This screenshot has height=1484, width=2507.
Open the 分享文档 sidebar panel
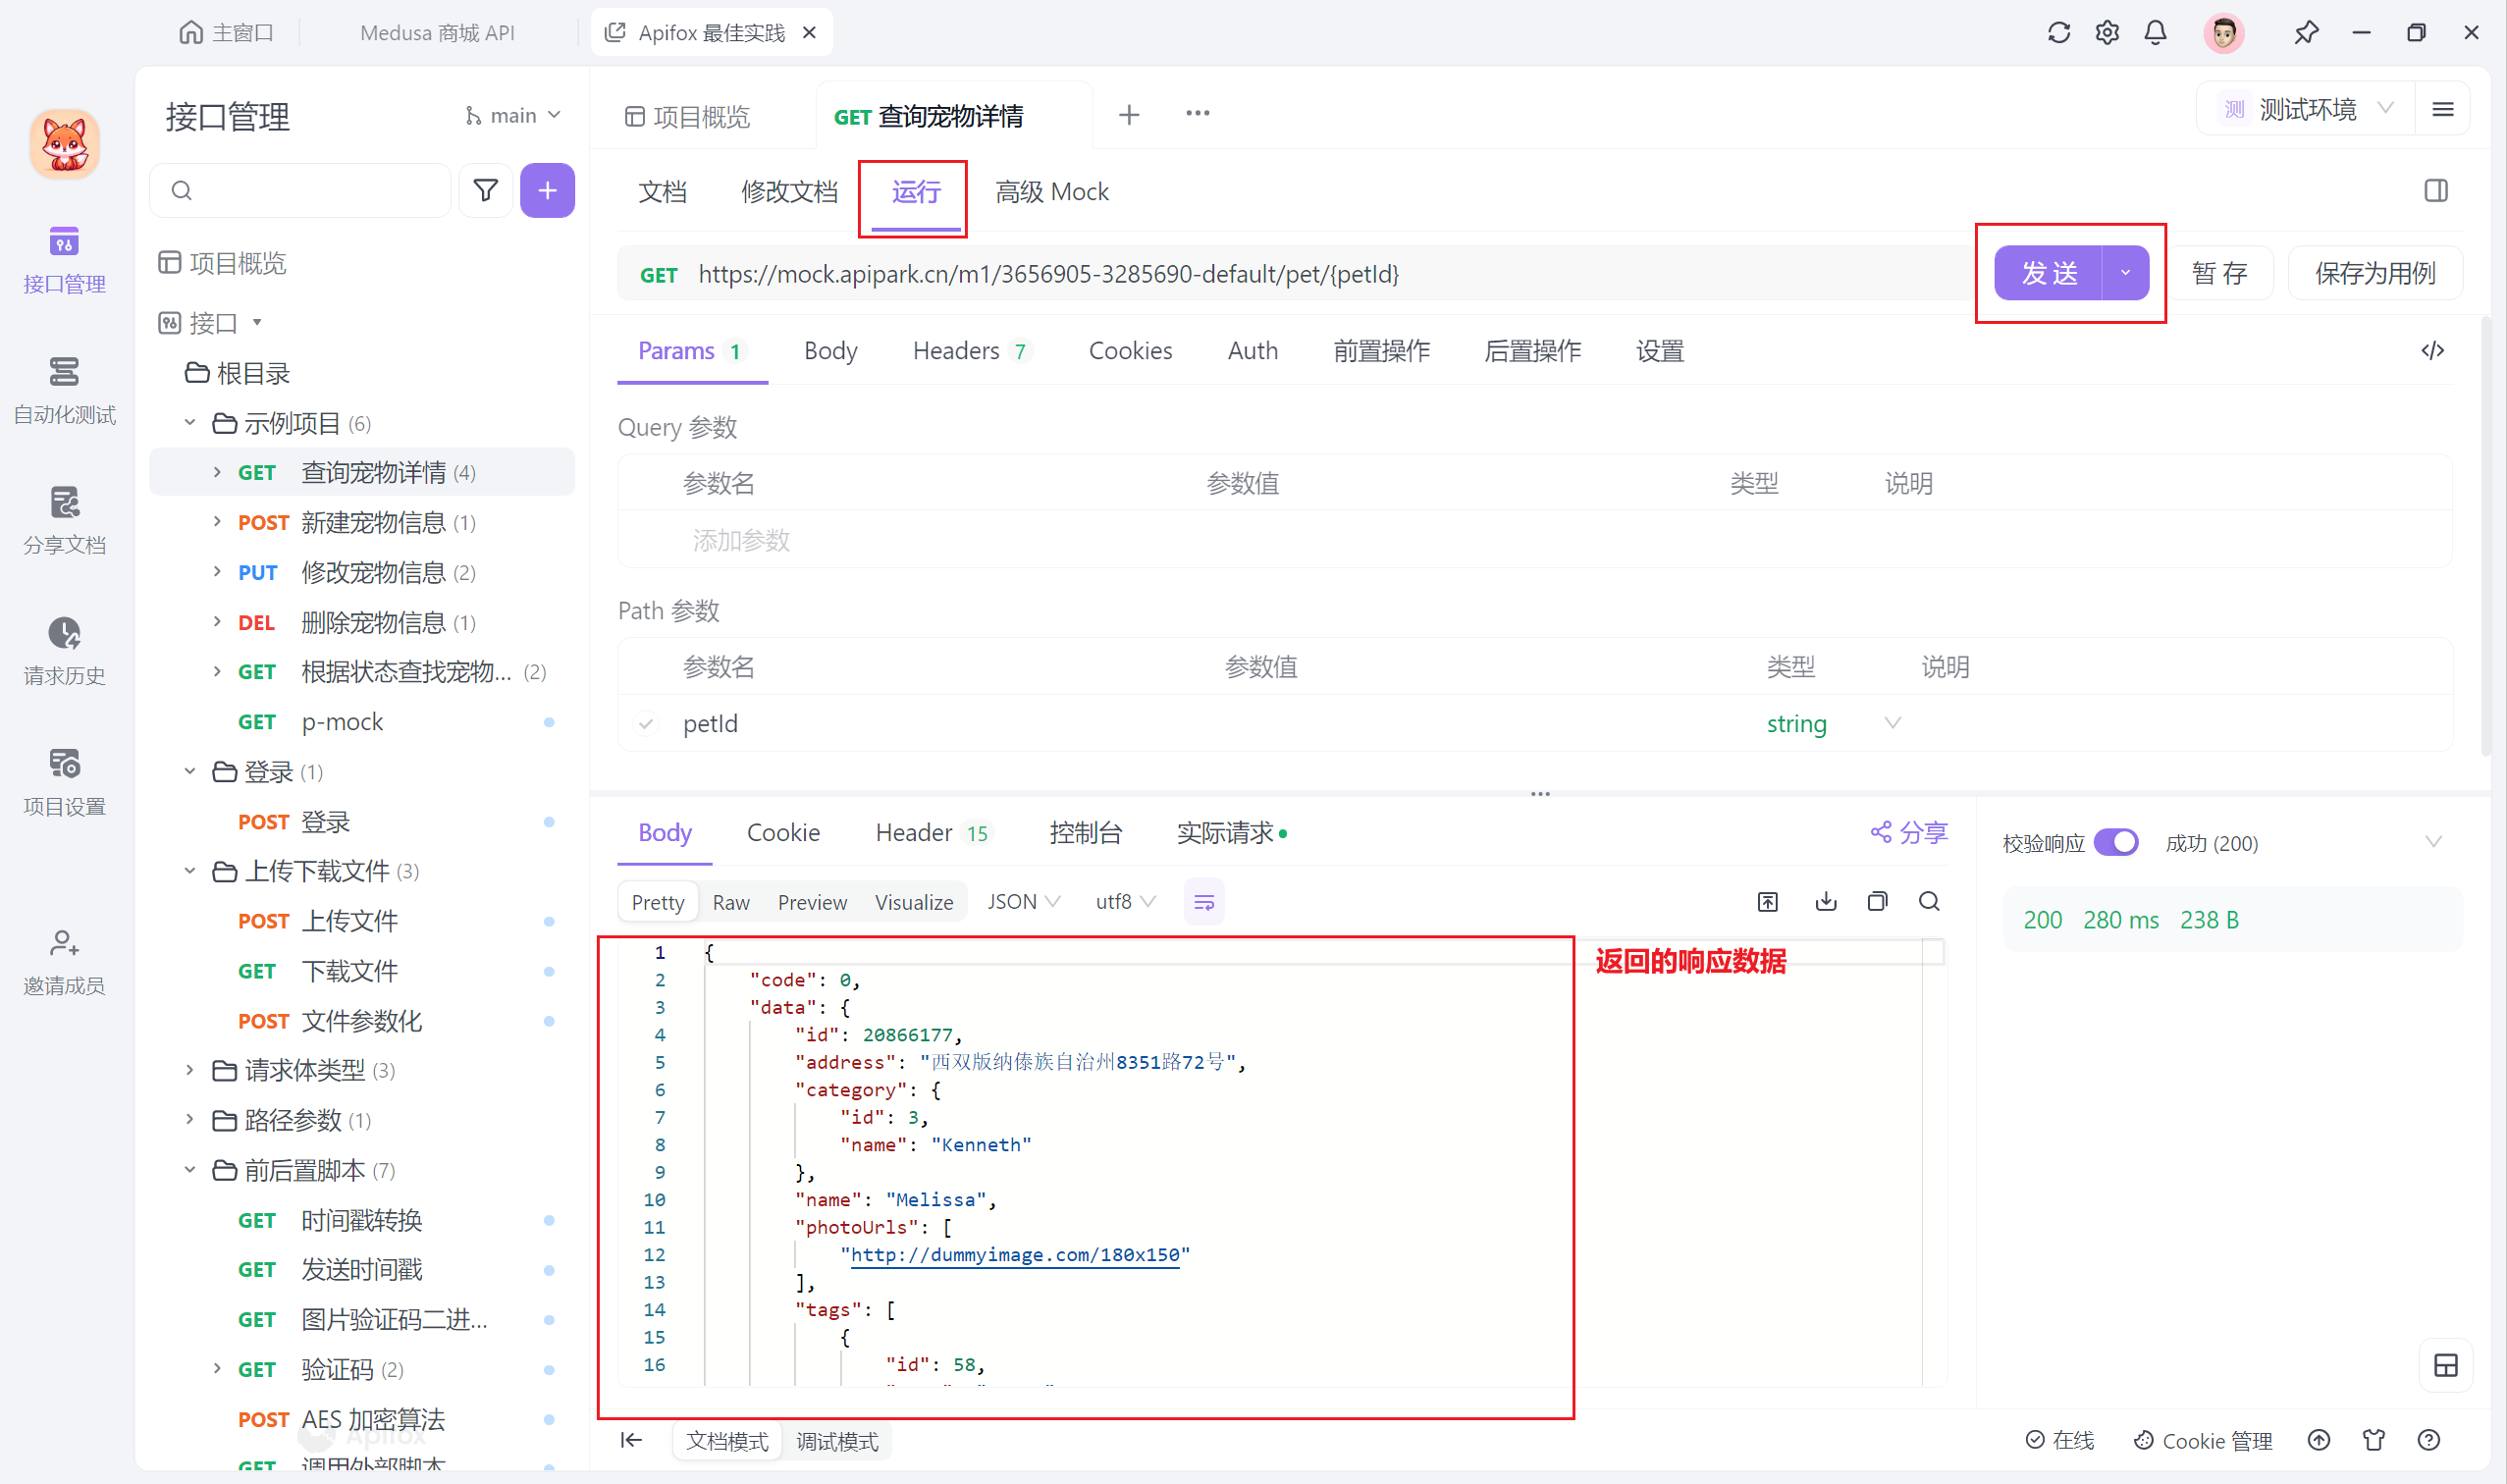click(64, 520)
